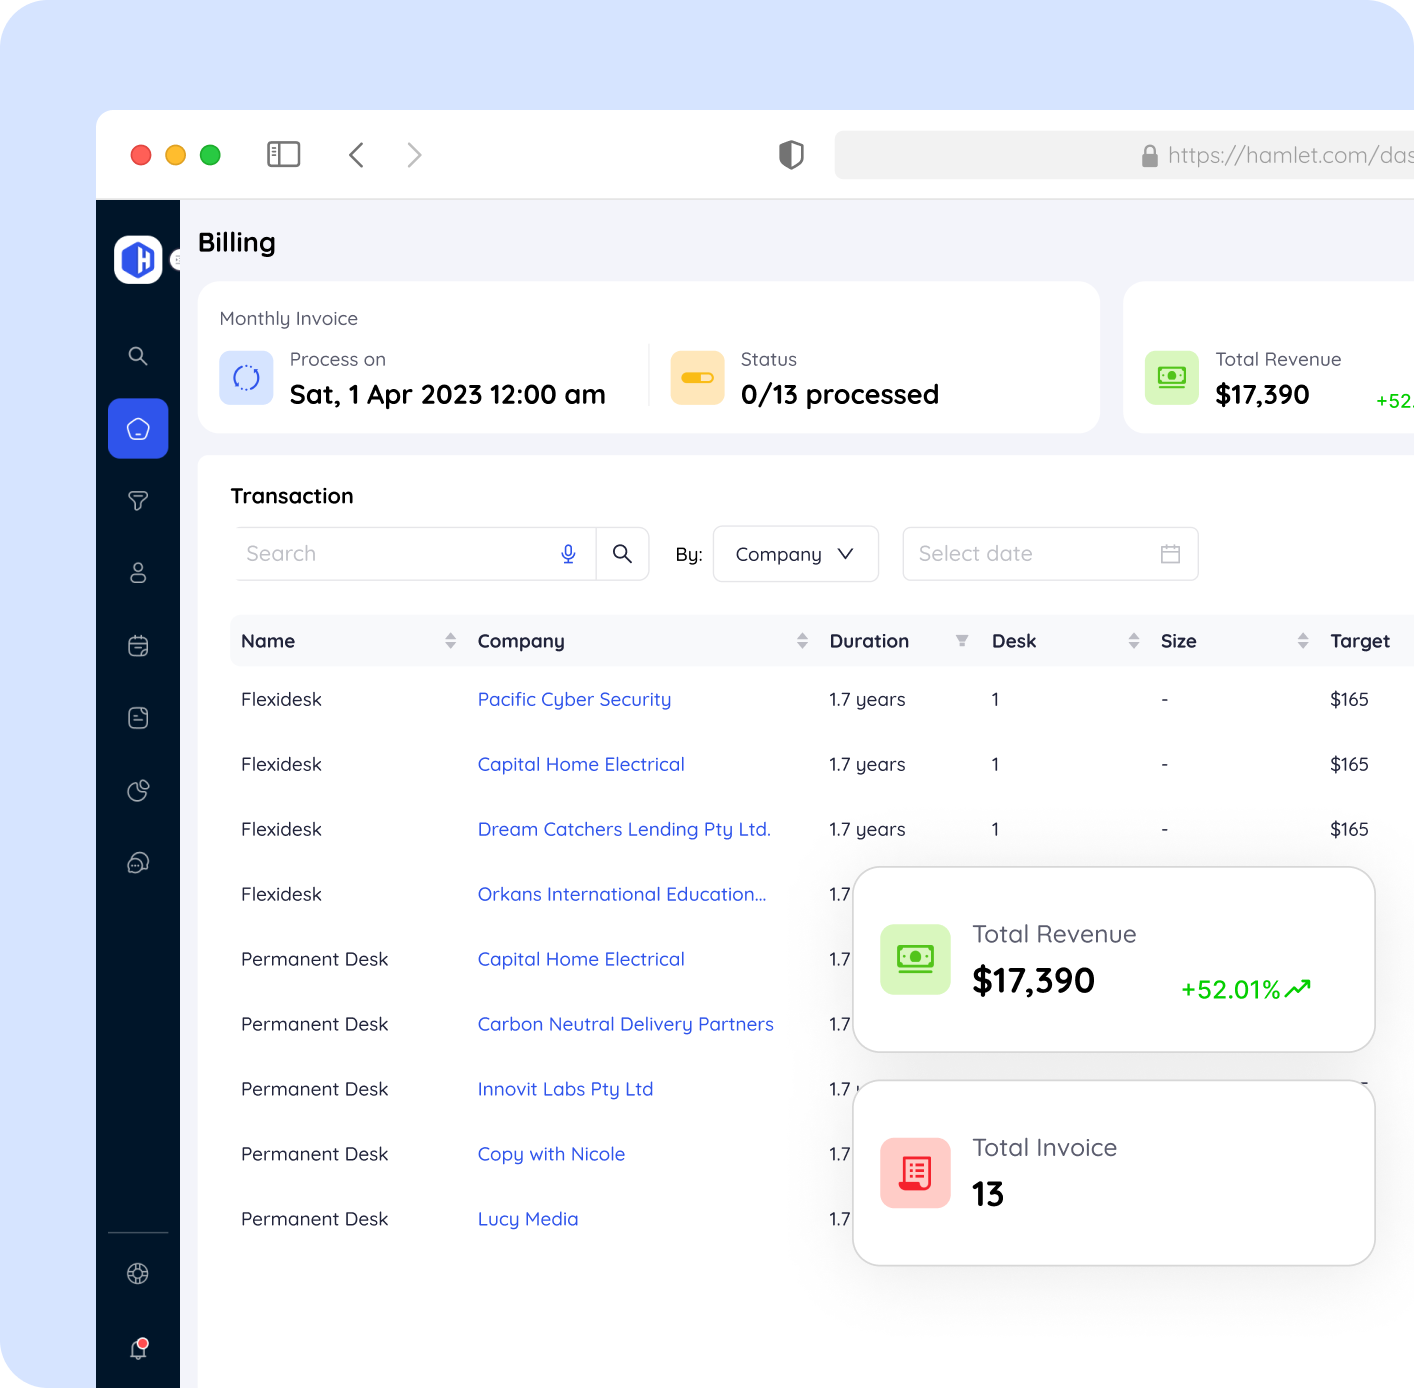
Task: Click the help lifebuoy icon in sidebar
Action: click(138, 1273)
